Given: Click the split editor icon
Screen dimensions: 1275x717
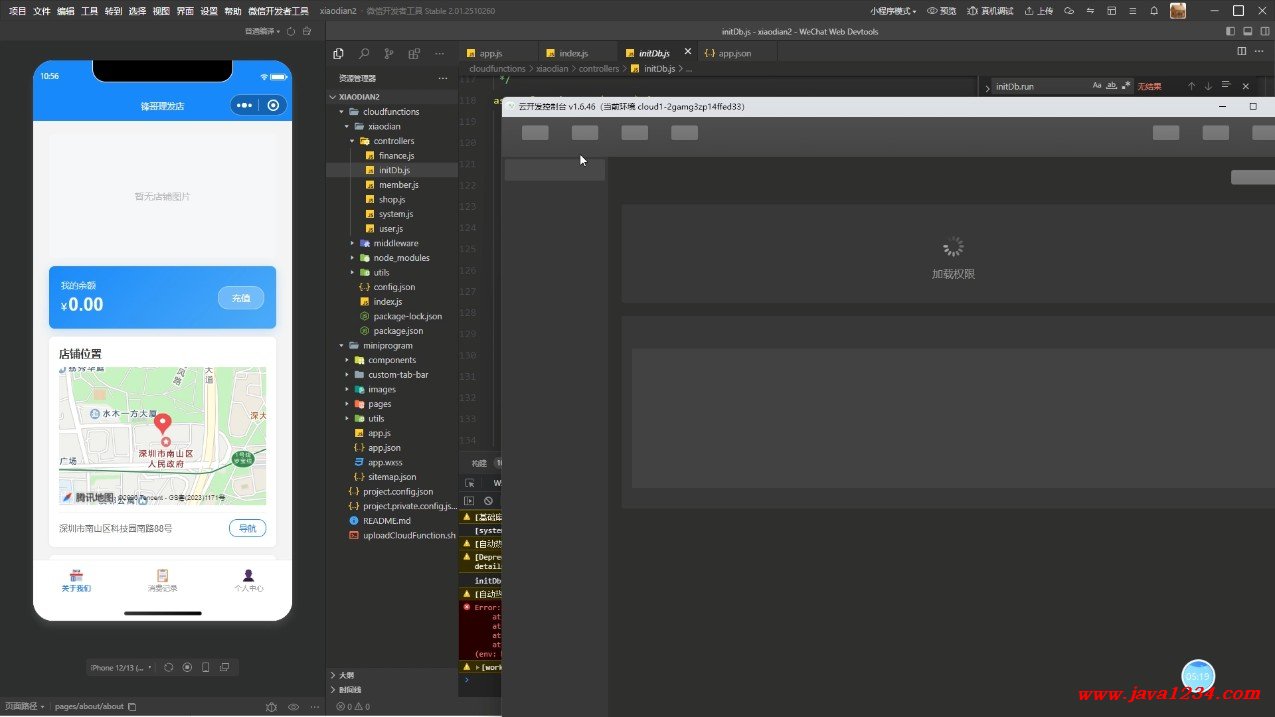Looking at the screenshot, I should pos(1242,51).
